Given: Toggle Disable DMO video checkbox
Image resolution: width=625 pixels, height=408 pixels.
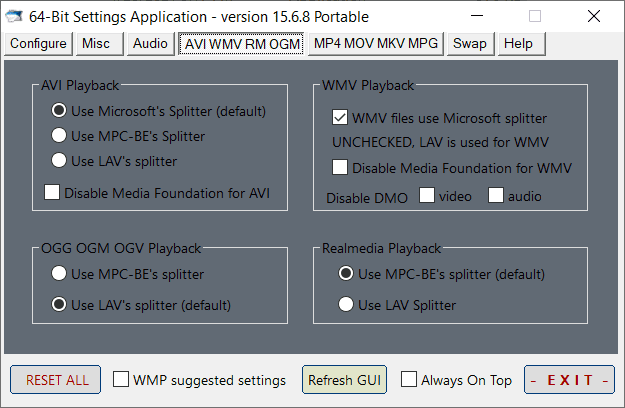Looking at the screenshot, I should point(427,196).
